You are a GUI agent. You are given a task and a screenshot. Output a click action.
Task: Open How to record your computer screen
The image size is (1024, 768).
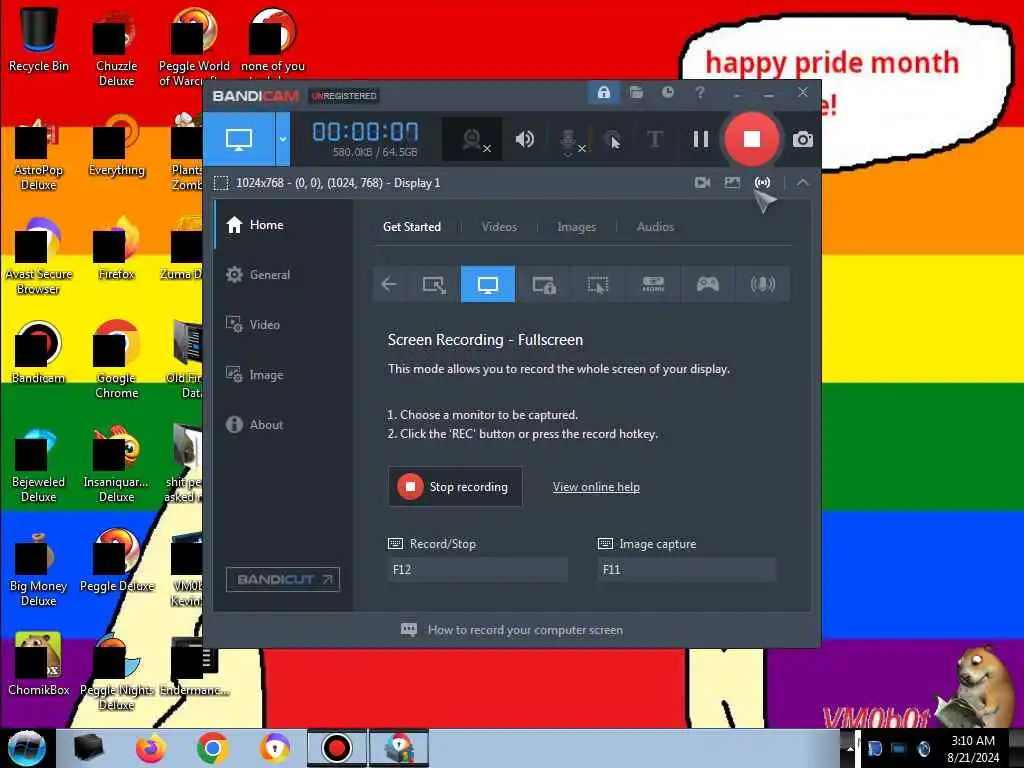(512, 630)
